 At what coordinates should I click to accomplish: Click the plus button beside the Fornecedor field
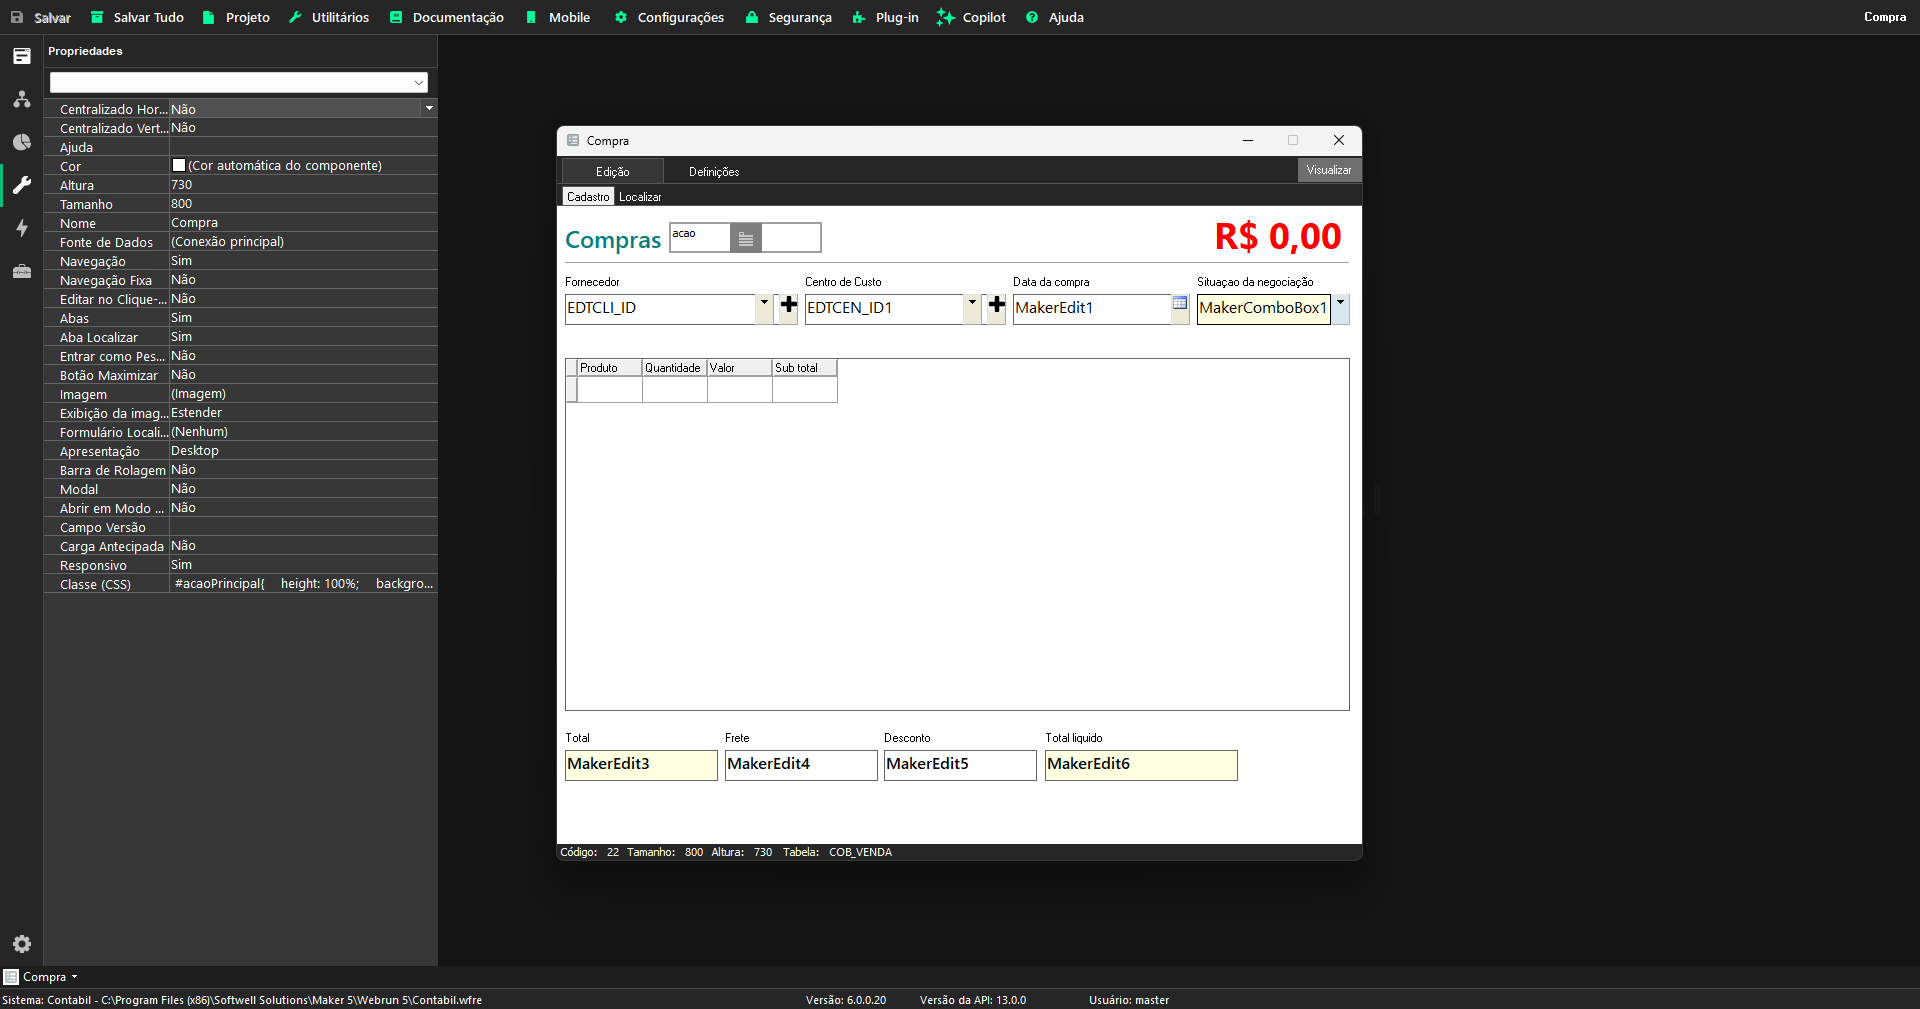789,306
